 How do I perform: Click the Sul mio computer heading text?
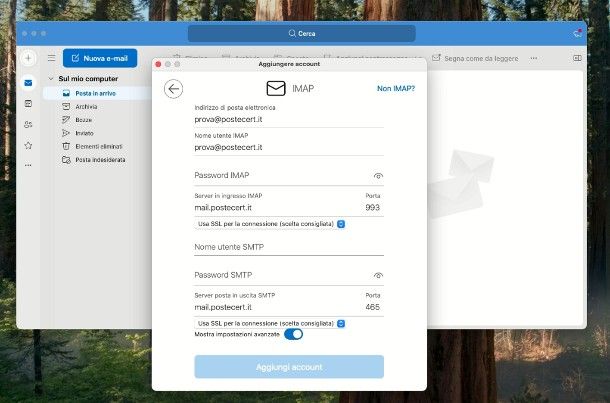[88, 79]
